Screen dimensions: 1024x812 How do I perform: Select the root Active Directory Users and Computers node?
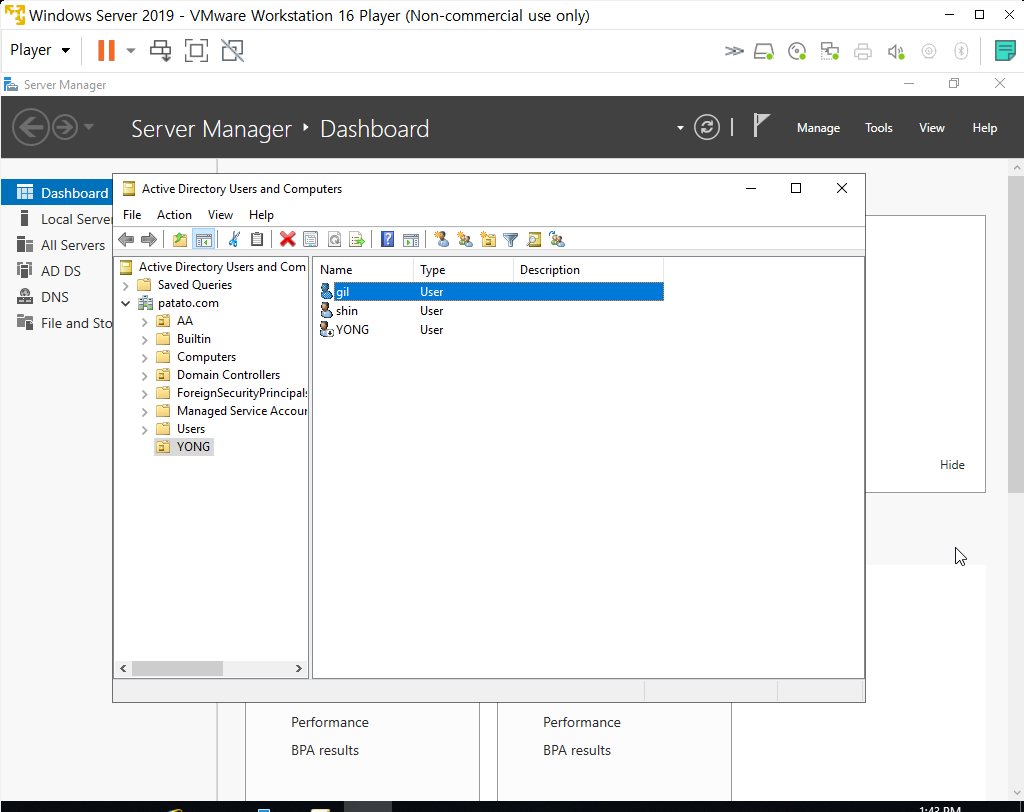(x=213, y=267)
